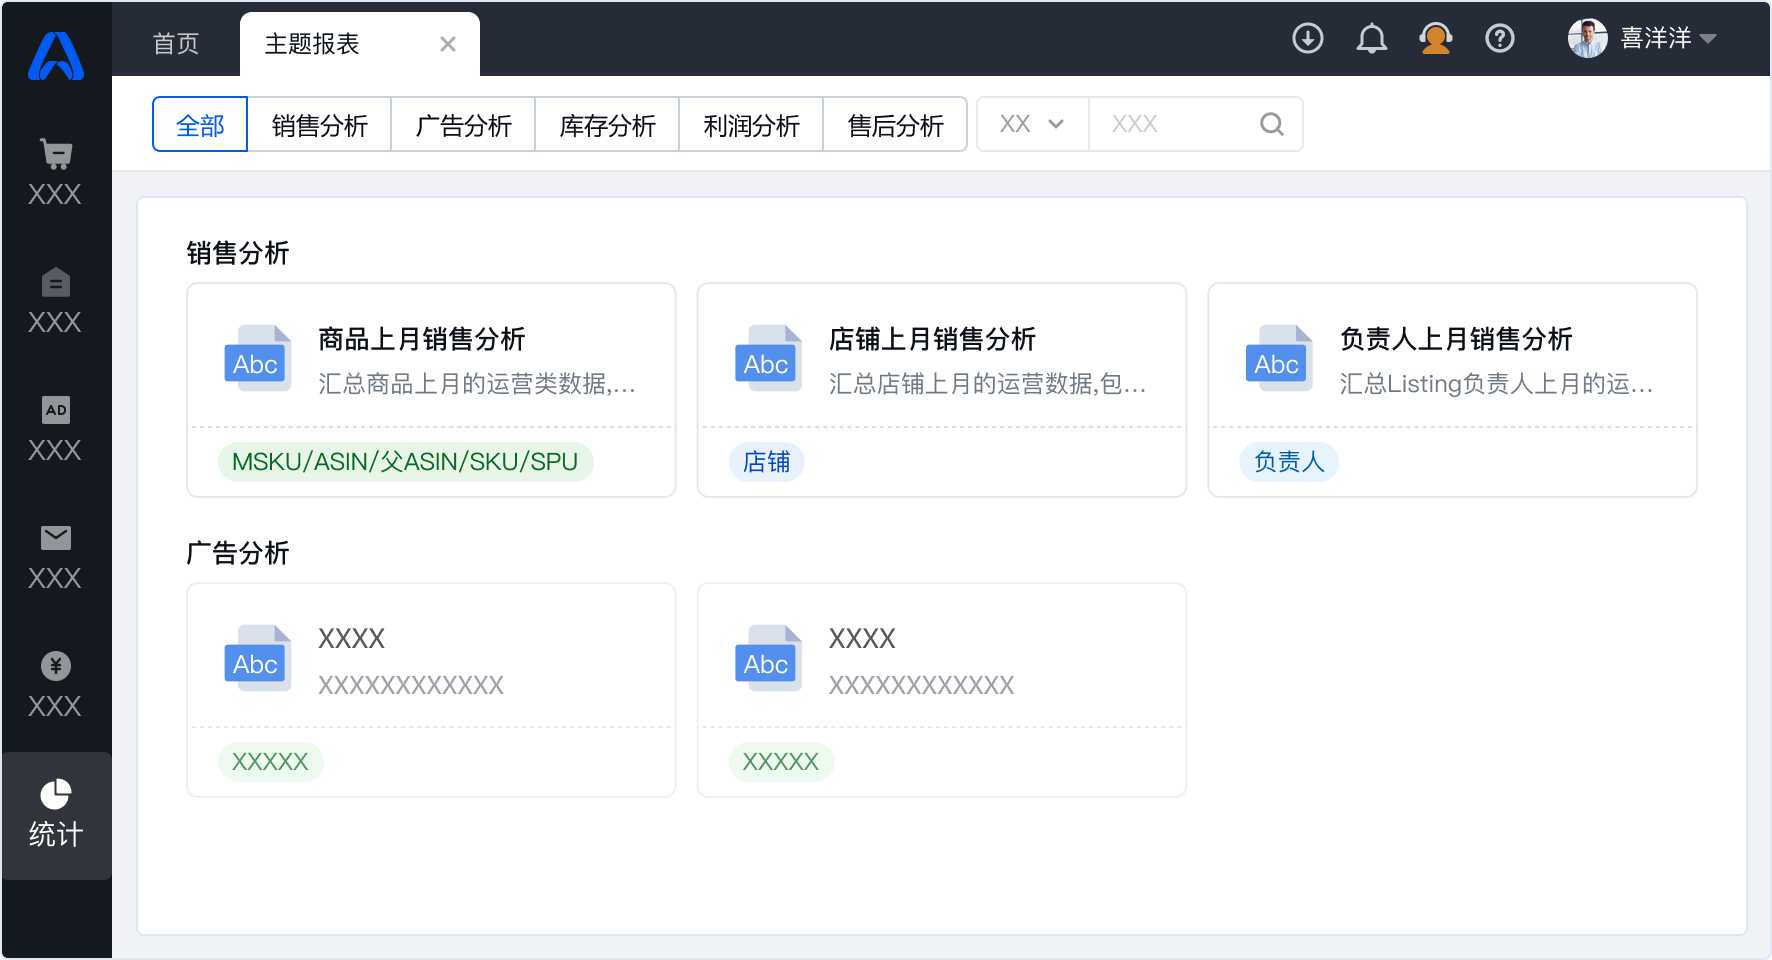Open notifications bell icon
This screenshot has height=960, width=1772.
tap(1371, 39)
